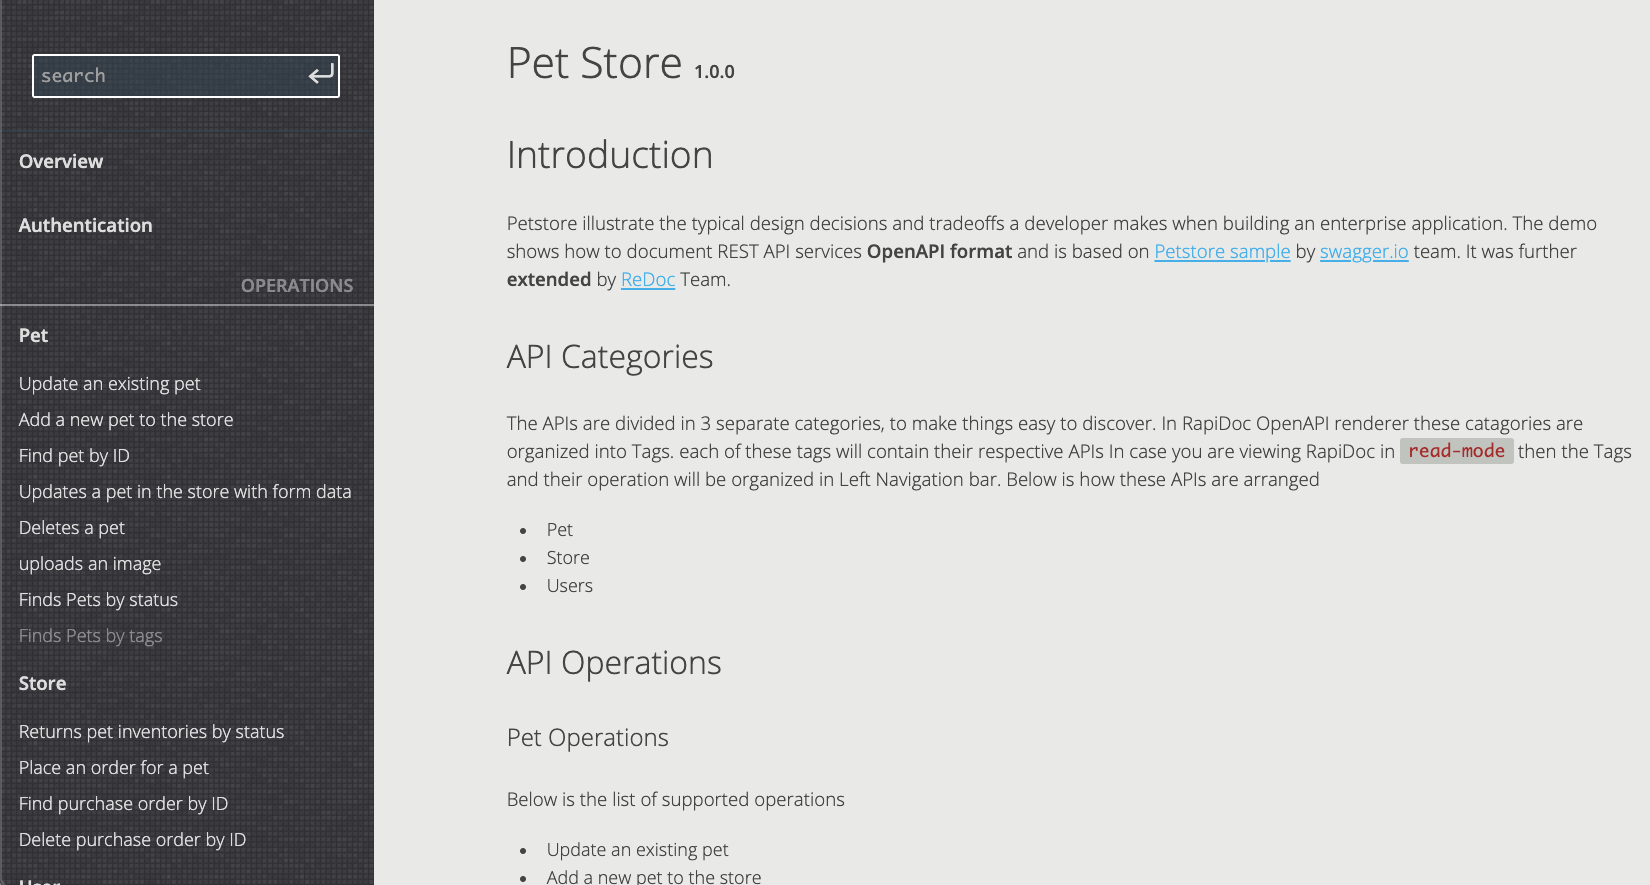Open the swagger.io link
This screenshot has width=1650, height=885.
1364,252
